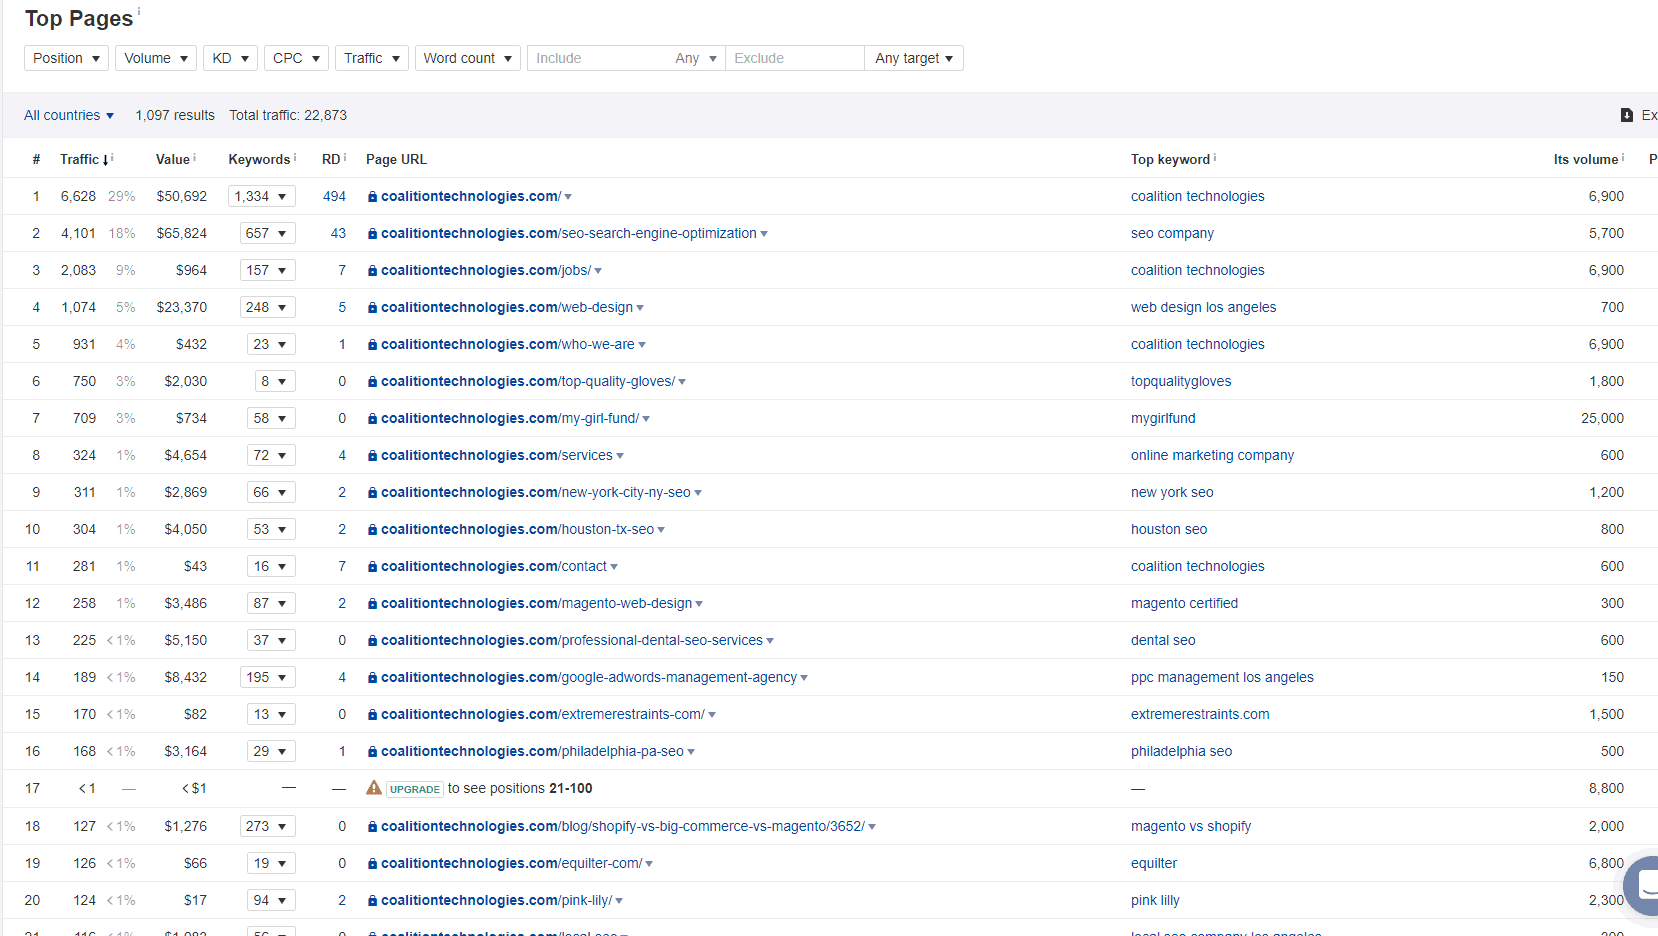Viewport: 1658px width, 936px height.
Task: Open the All countries dropdown
Action: (68, 115)
